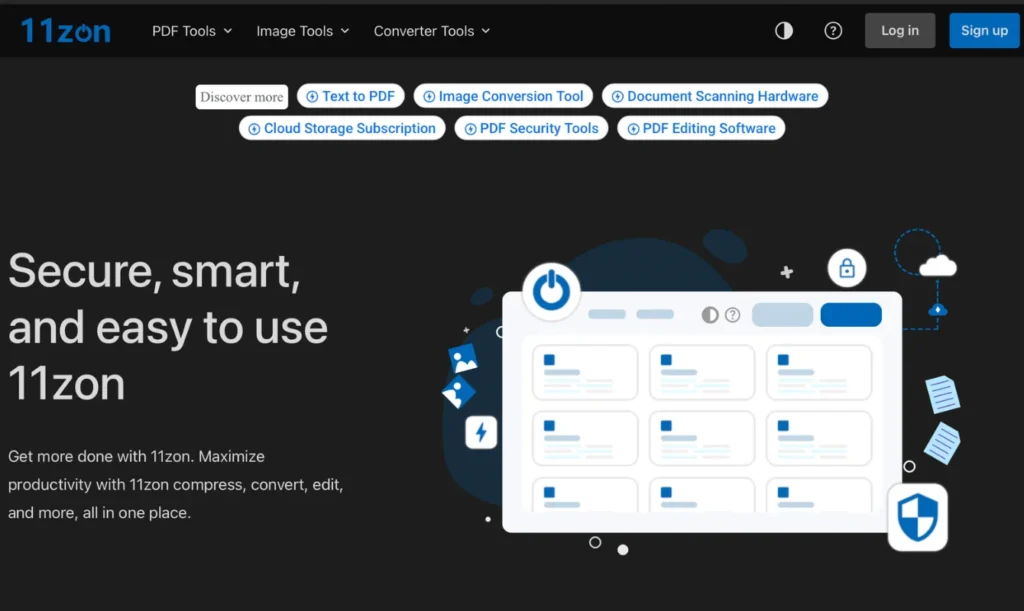
Task: Click the padlock icon in illustration
Action: [x=847, y=268]
